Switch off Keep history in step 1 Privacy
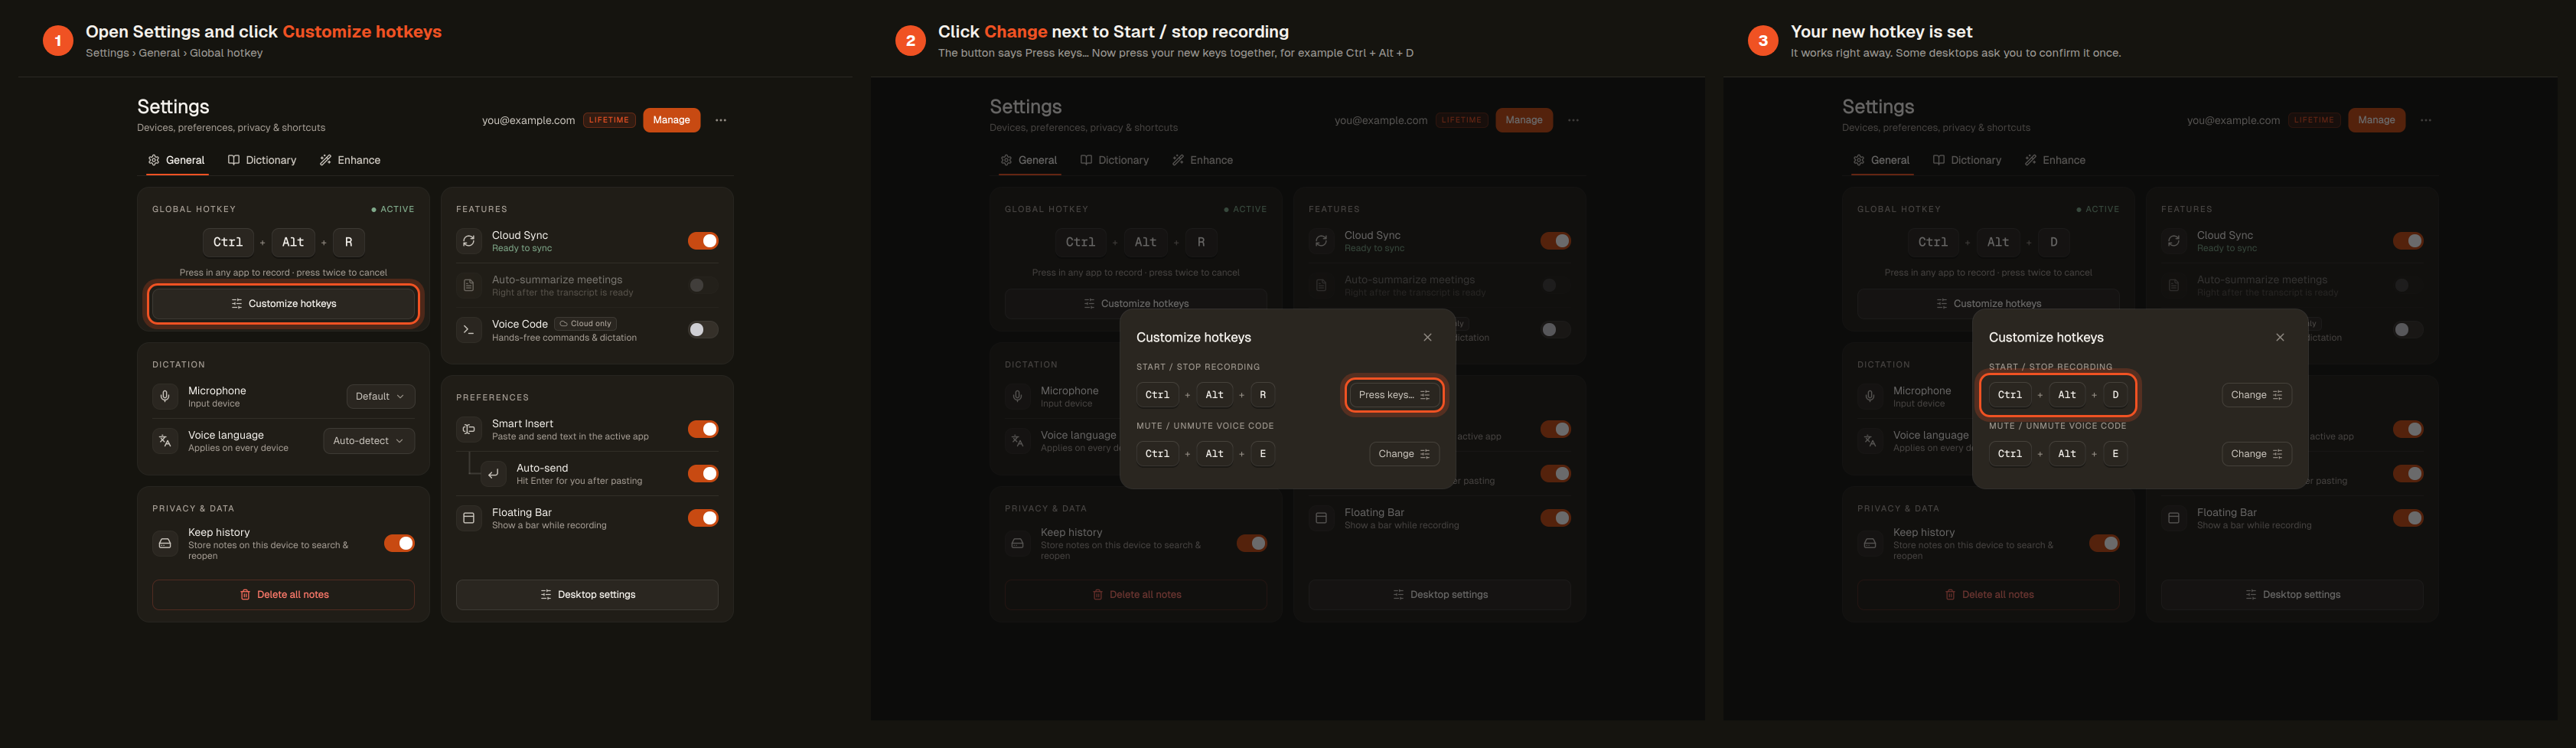Screen dimensions: 2576x748 click(x=399, y=543)
